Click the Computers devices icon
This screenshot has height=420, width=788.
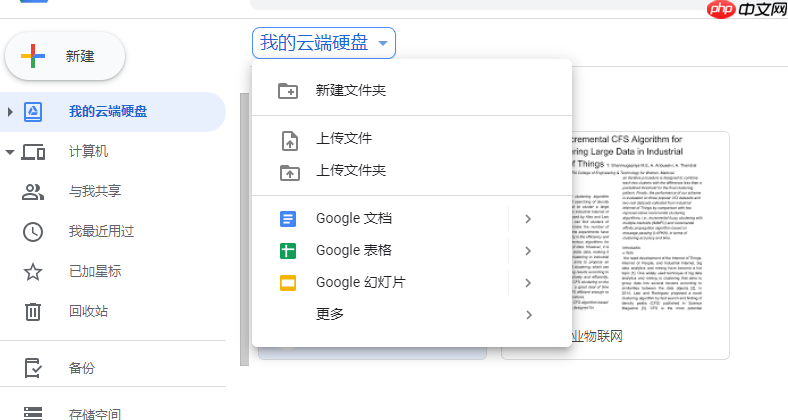(33, 152)
